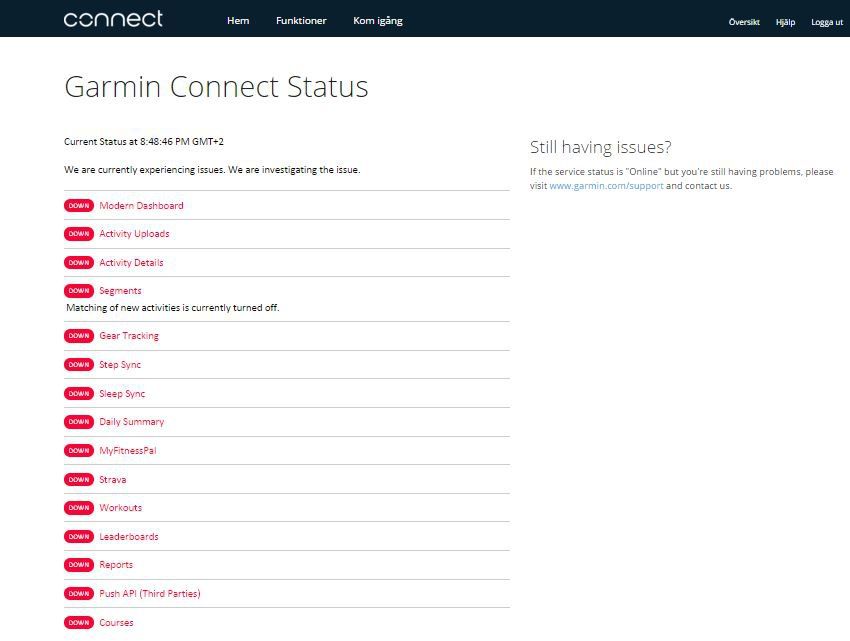
Task: Open Push API (Third Parties) entry
Action: click(150, 594)
